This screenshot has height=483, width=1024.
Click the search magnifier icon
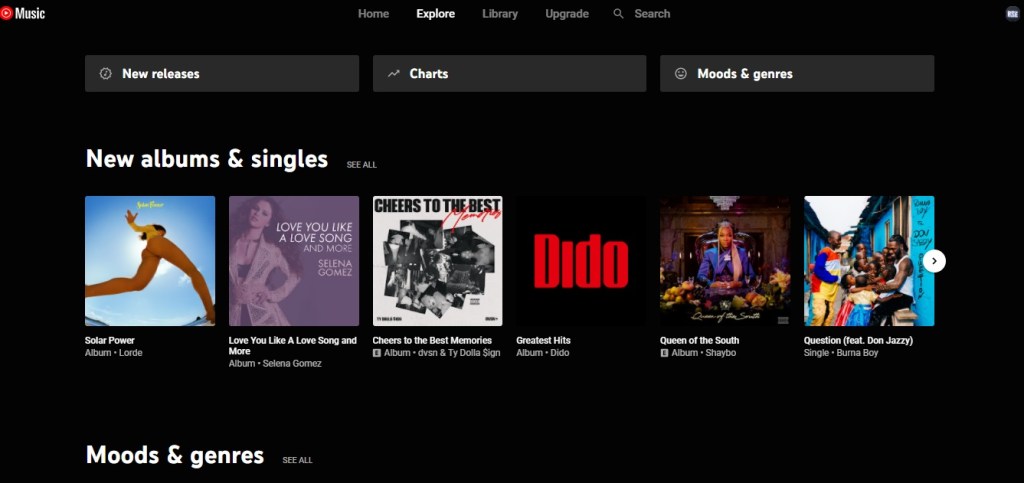[618, 14]
